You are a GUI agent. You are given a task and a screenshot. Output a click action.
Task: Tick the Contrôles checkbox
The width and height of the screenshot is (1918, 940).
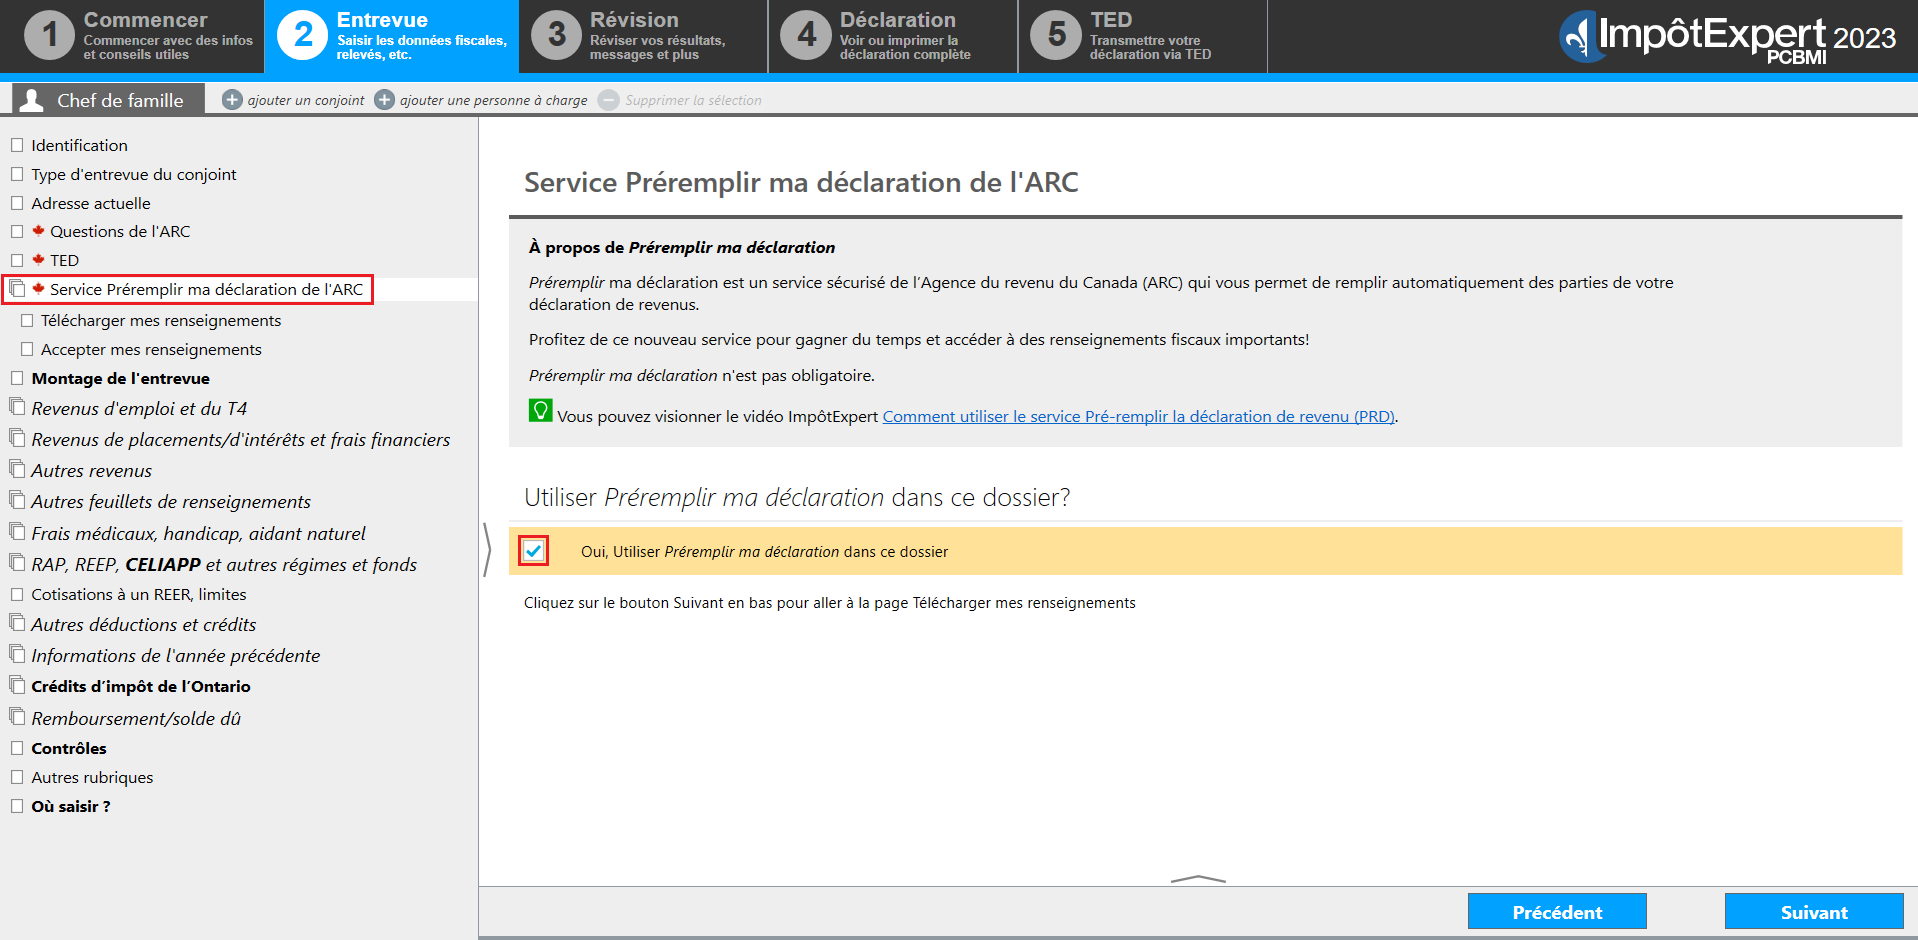(17, 748)
